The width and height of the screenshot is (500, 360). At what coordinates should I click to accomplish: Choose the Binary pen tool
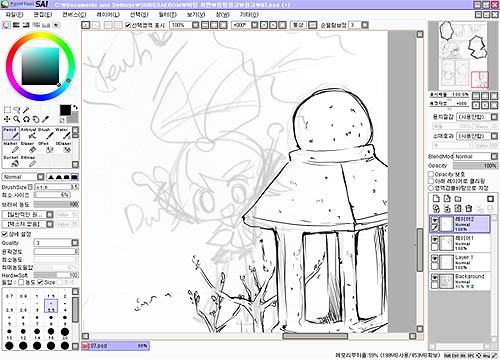pyautogui.click(x=28, y=161)
